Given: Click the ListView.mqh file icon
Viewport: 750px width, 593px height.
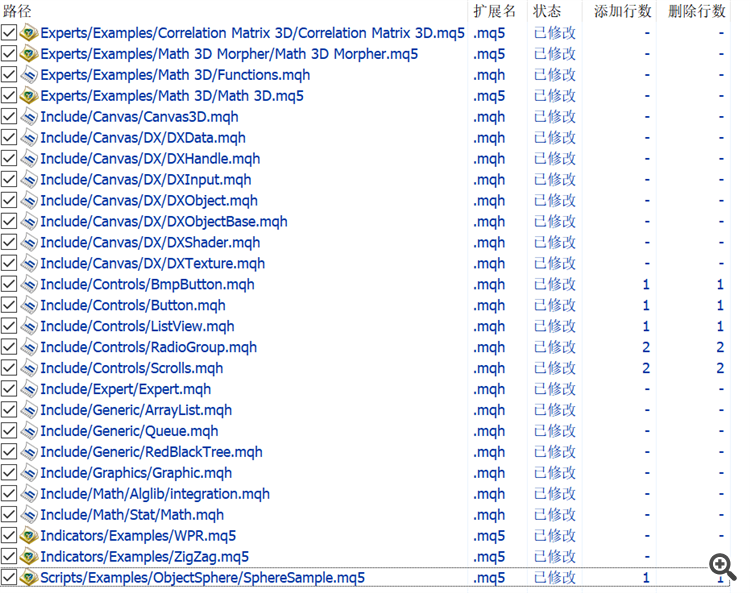Looking at the screenshot, I should pyautogui.click(x=29, y=326).
